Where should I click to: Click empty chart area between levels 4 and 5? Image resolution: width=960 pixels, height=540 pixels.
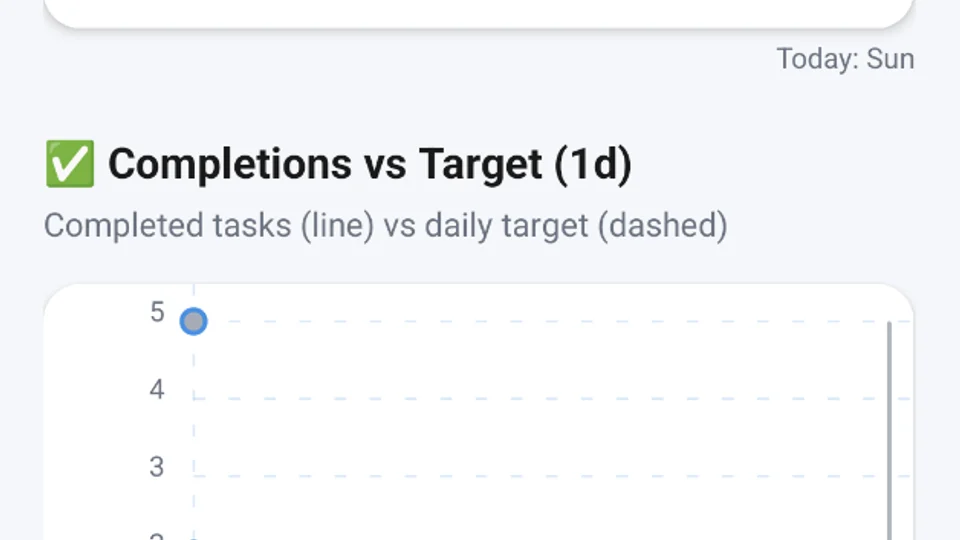[540, 360]
